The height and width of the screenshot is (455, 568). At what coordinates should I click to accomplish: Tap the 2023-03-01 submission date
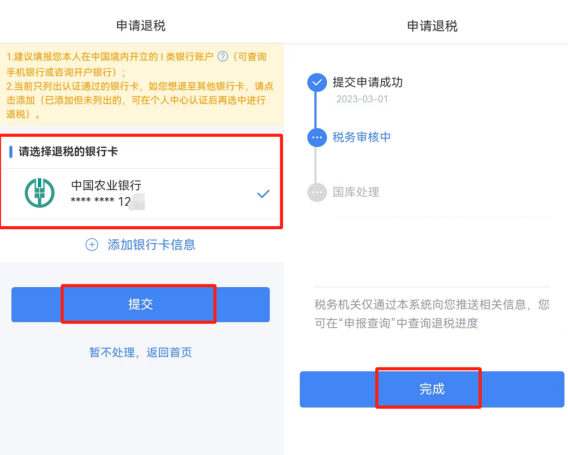(362, 99)
